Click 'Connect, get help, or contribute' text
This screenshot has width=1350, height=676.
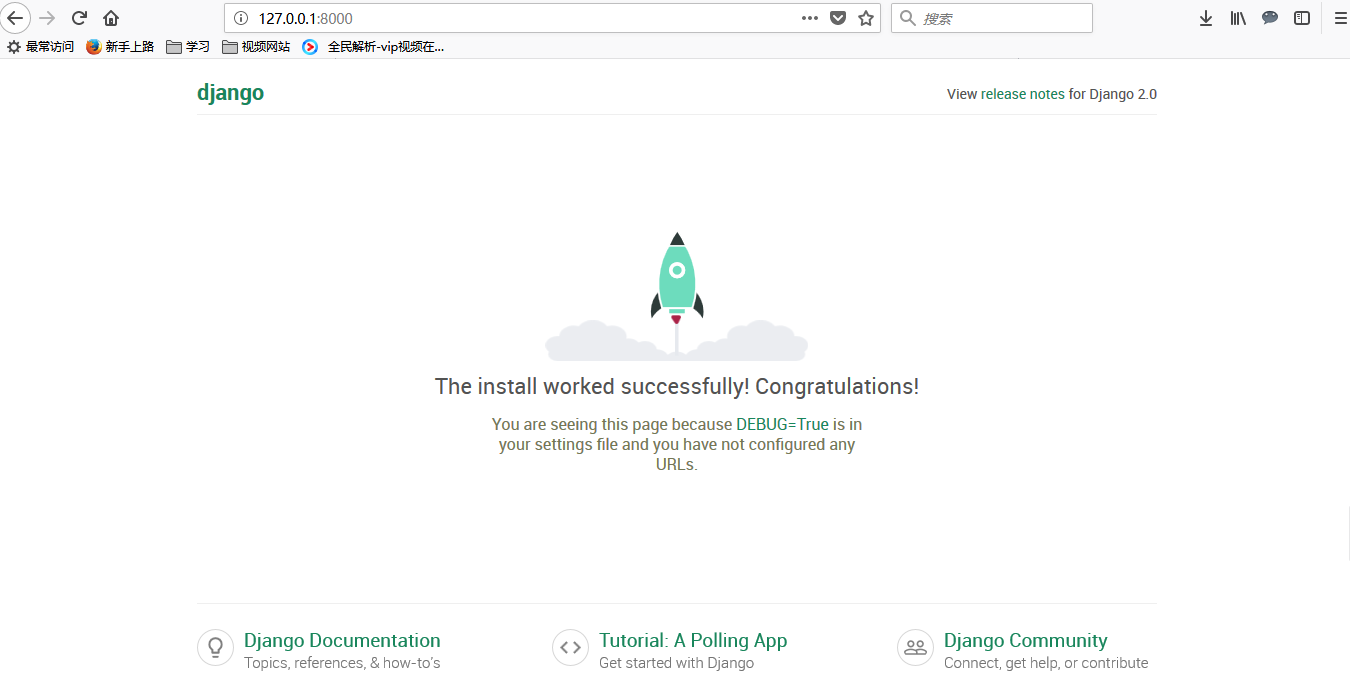[x=1046, y=663]
